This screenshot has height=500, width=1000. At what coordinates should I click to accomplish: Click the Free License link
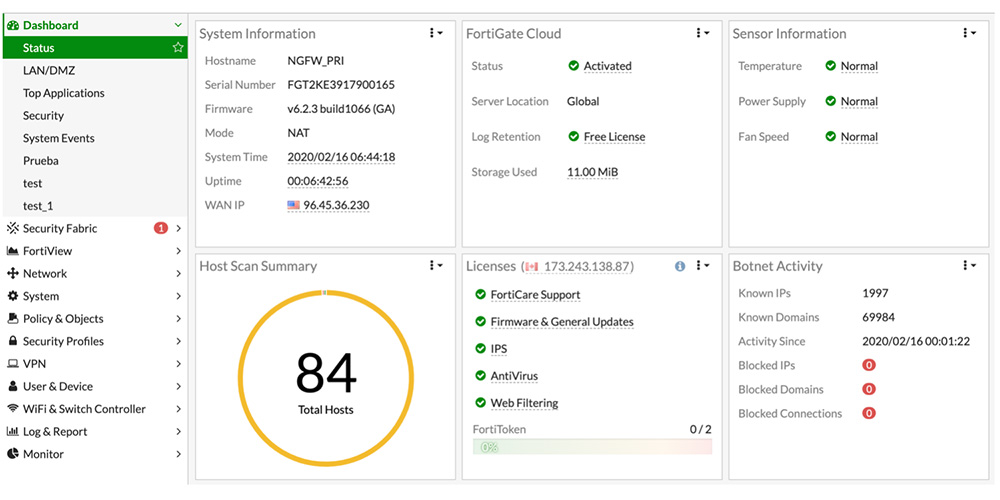[614, 137]
